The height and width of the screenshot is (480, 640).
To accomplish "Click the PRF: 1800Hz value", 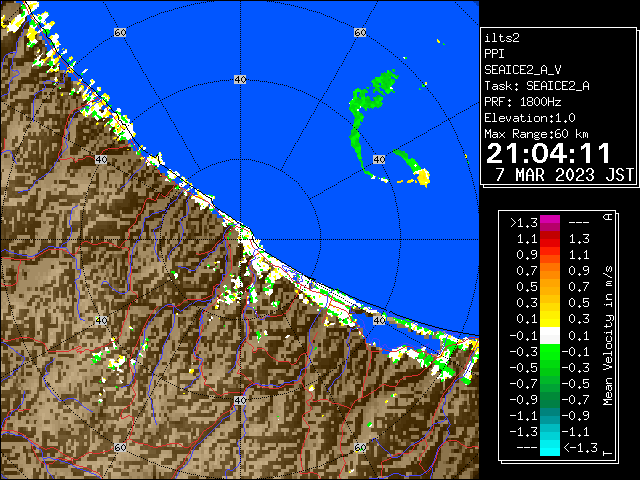I will (x=523, y=102).
